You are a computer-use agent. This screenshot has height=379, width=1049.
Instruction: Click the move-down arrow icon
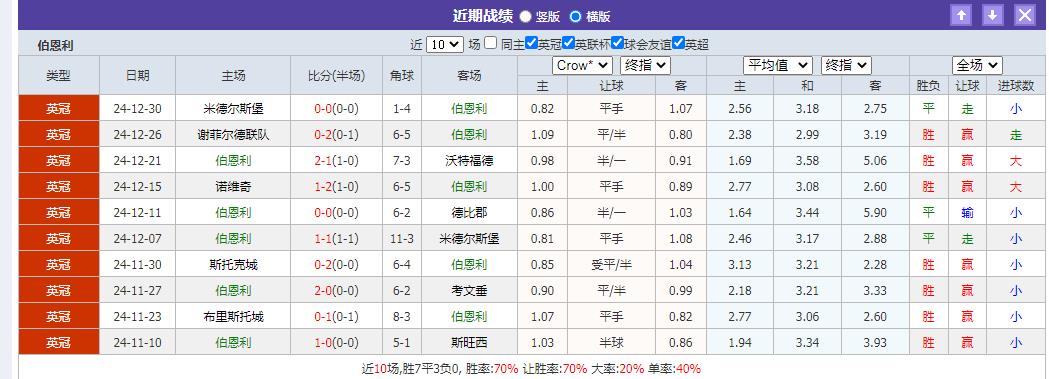point(993,15)
